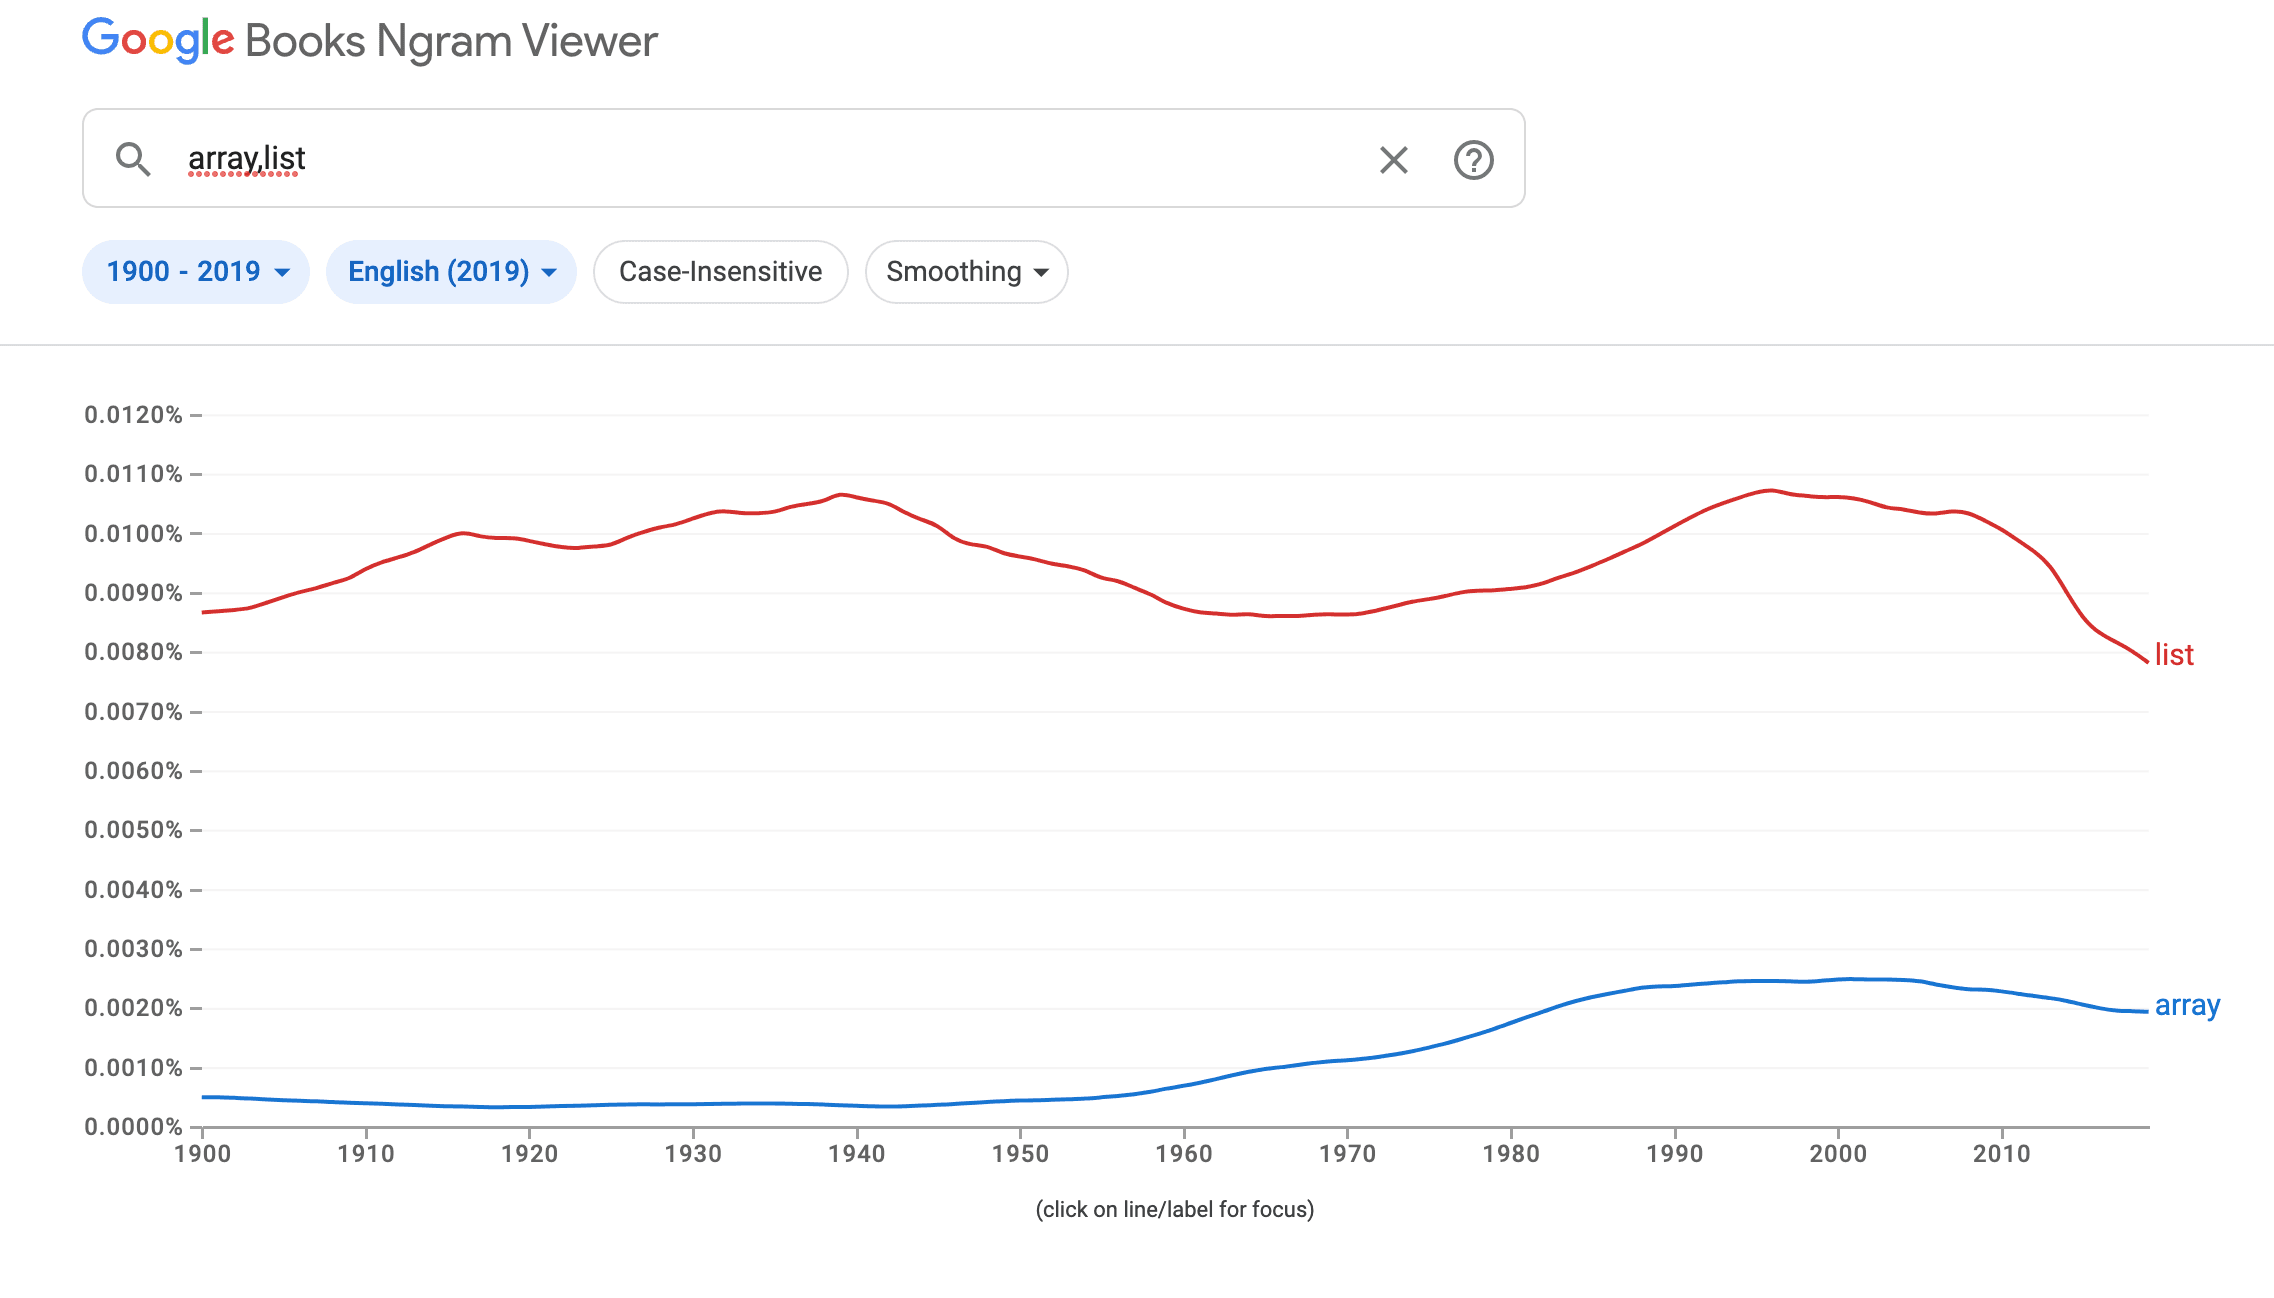Click the search icon inside the query box
The image size is (2274, 1298).
(134, 159)
